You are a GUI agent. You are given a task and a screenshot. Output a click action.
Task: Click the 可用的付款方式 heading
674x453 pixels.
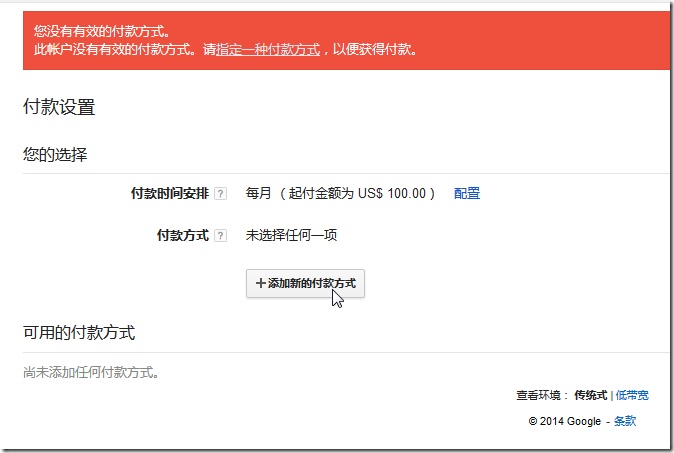pos(79,333)
